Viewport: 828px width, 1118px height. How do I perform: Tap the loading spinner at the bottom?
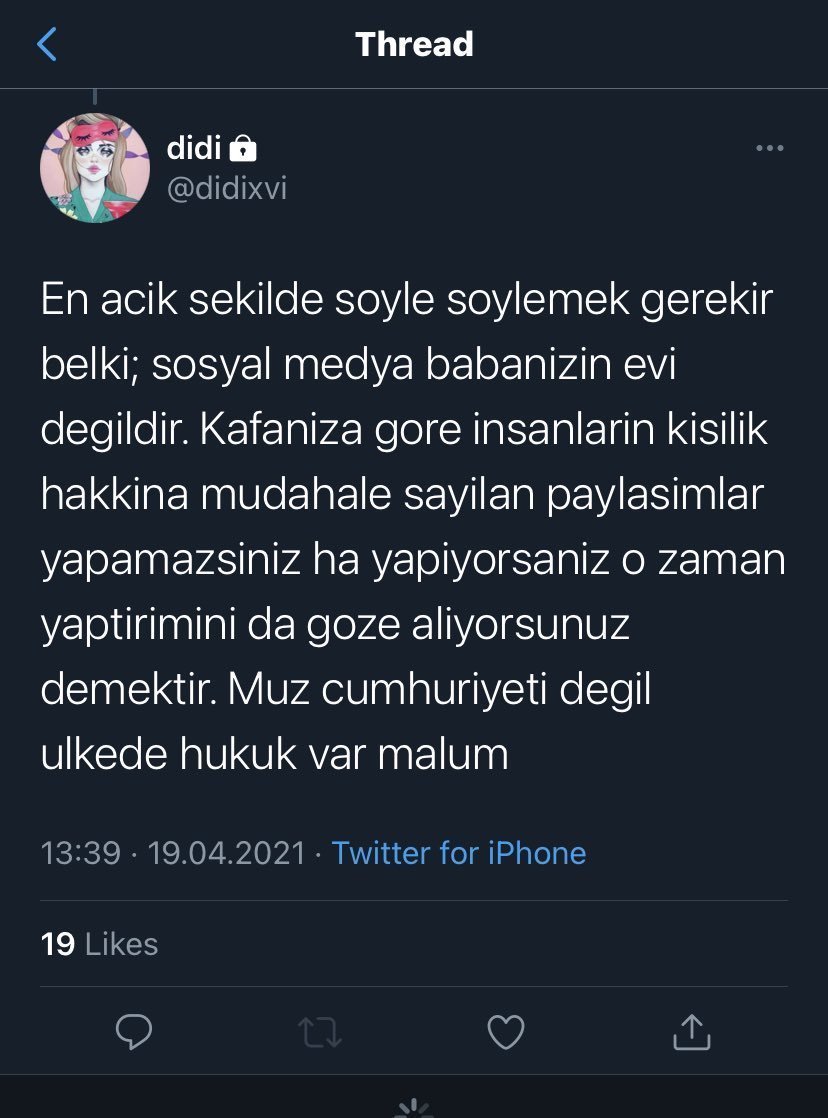[413, 1108]
